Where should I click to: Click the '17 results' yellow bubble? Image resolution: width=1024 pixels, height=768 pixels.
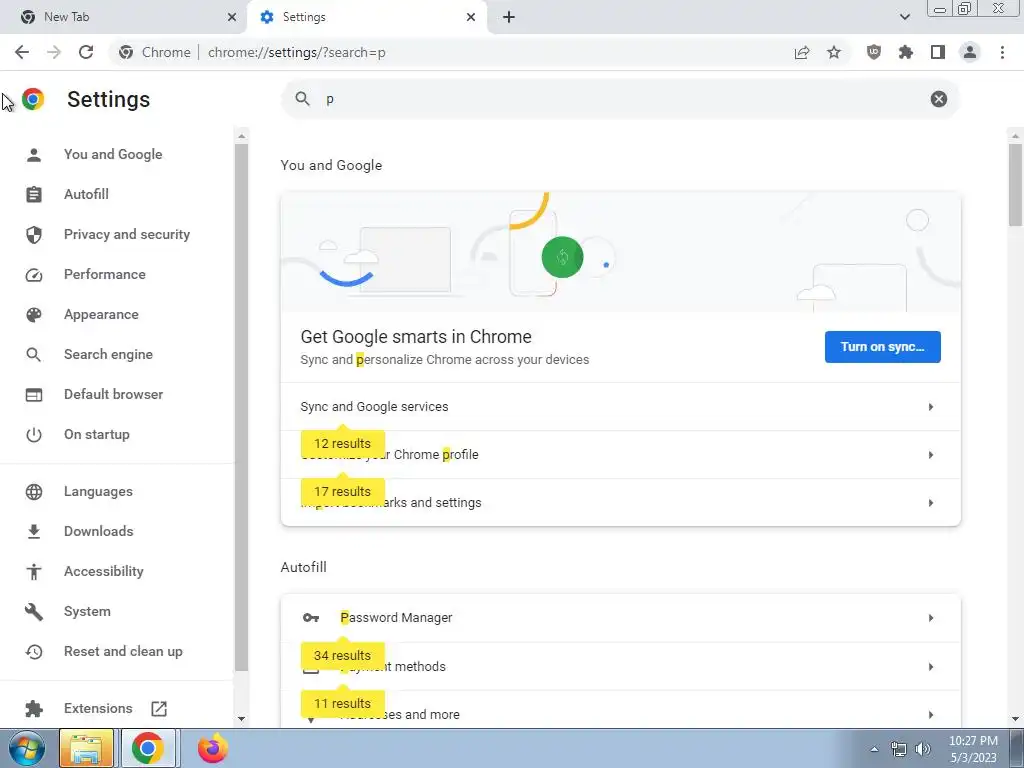coord(342,492)
